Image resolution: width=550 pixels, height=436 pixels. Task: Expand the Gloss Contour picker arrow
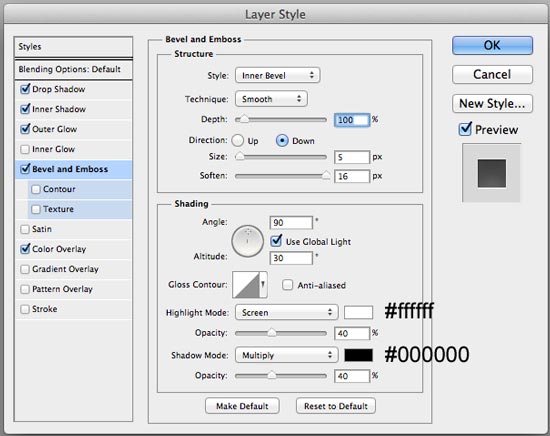point(263,284)
